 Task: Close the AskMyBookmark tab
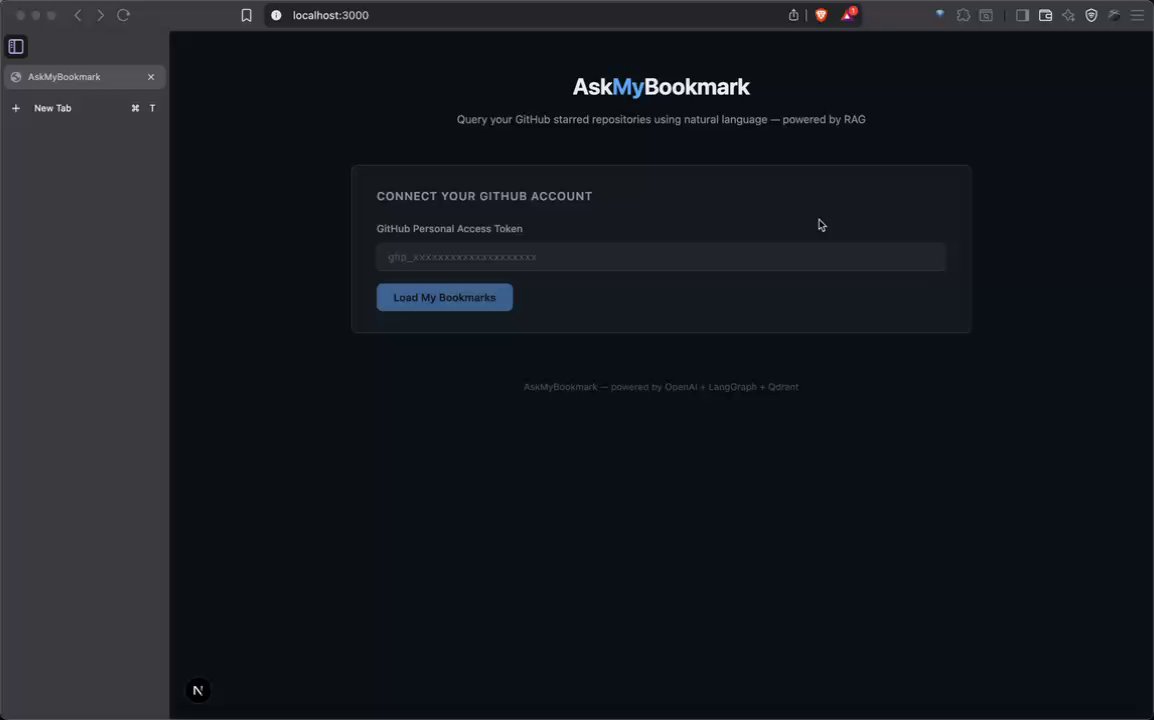[151, 77]
